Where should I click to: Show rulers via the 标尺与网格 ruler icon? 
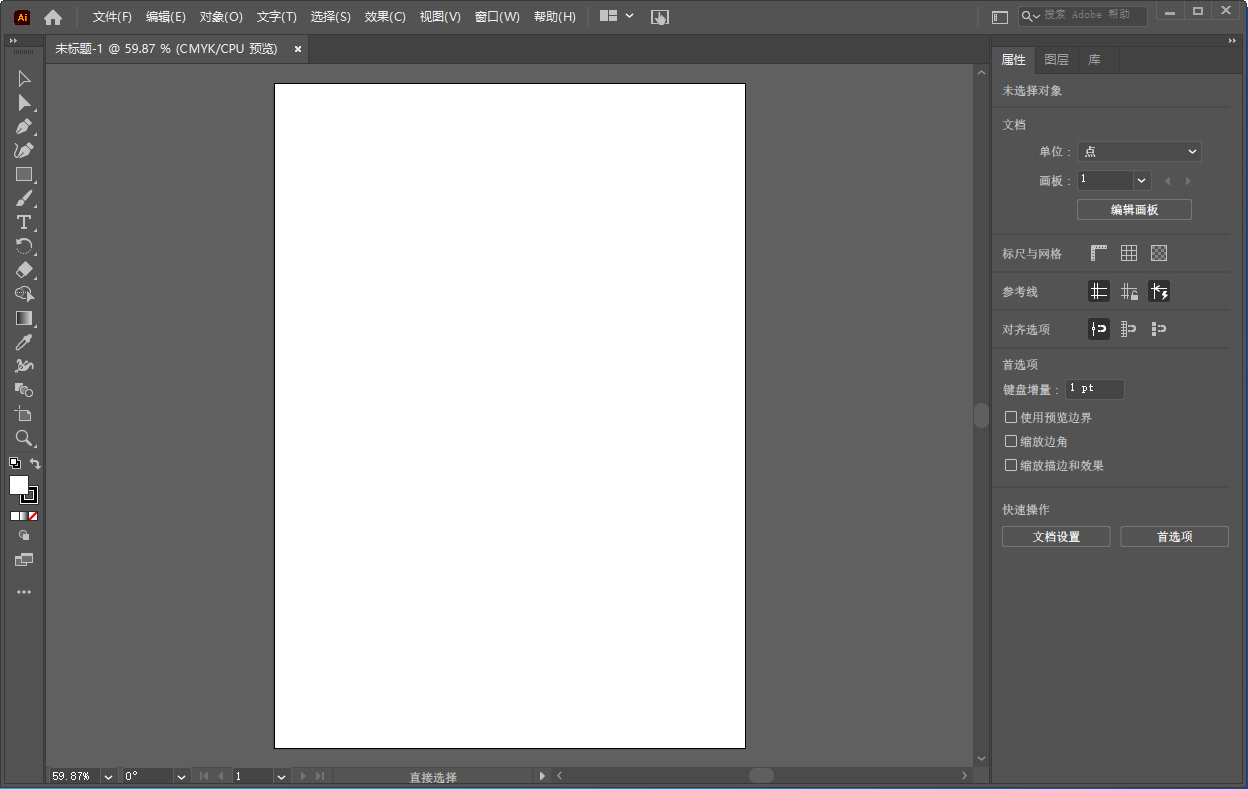(x=1098, y=252)
